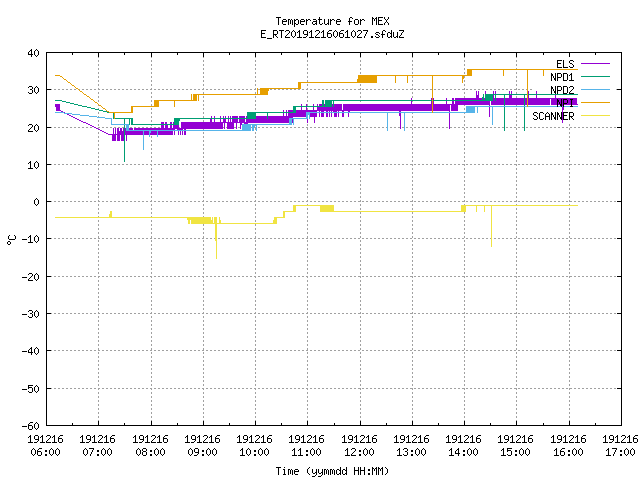Click the purple ELS legend line sample

point(595,64)
